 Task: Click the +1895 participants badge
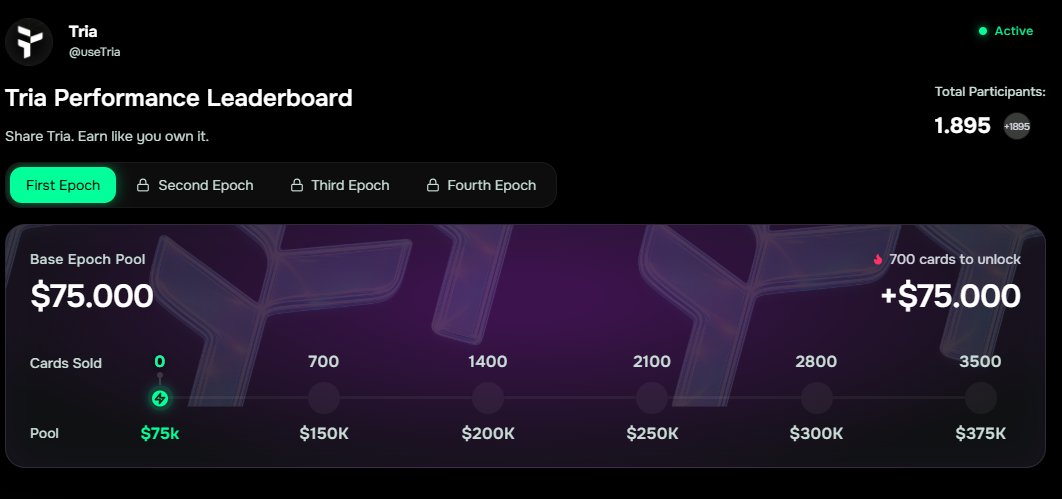click(x=1016, y=126)
